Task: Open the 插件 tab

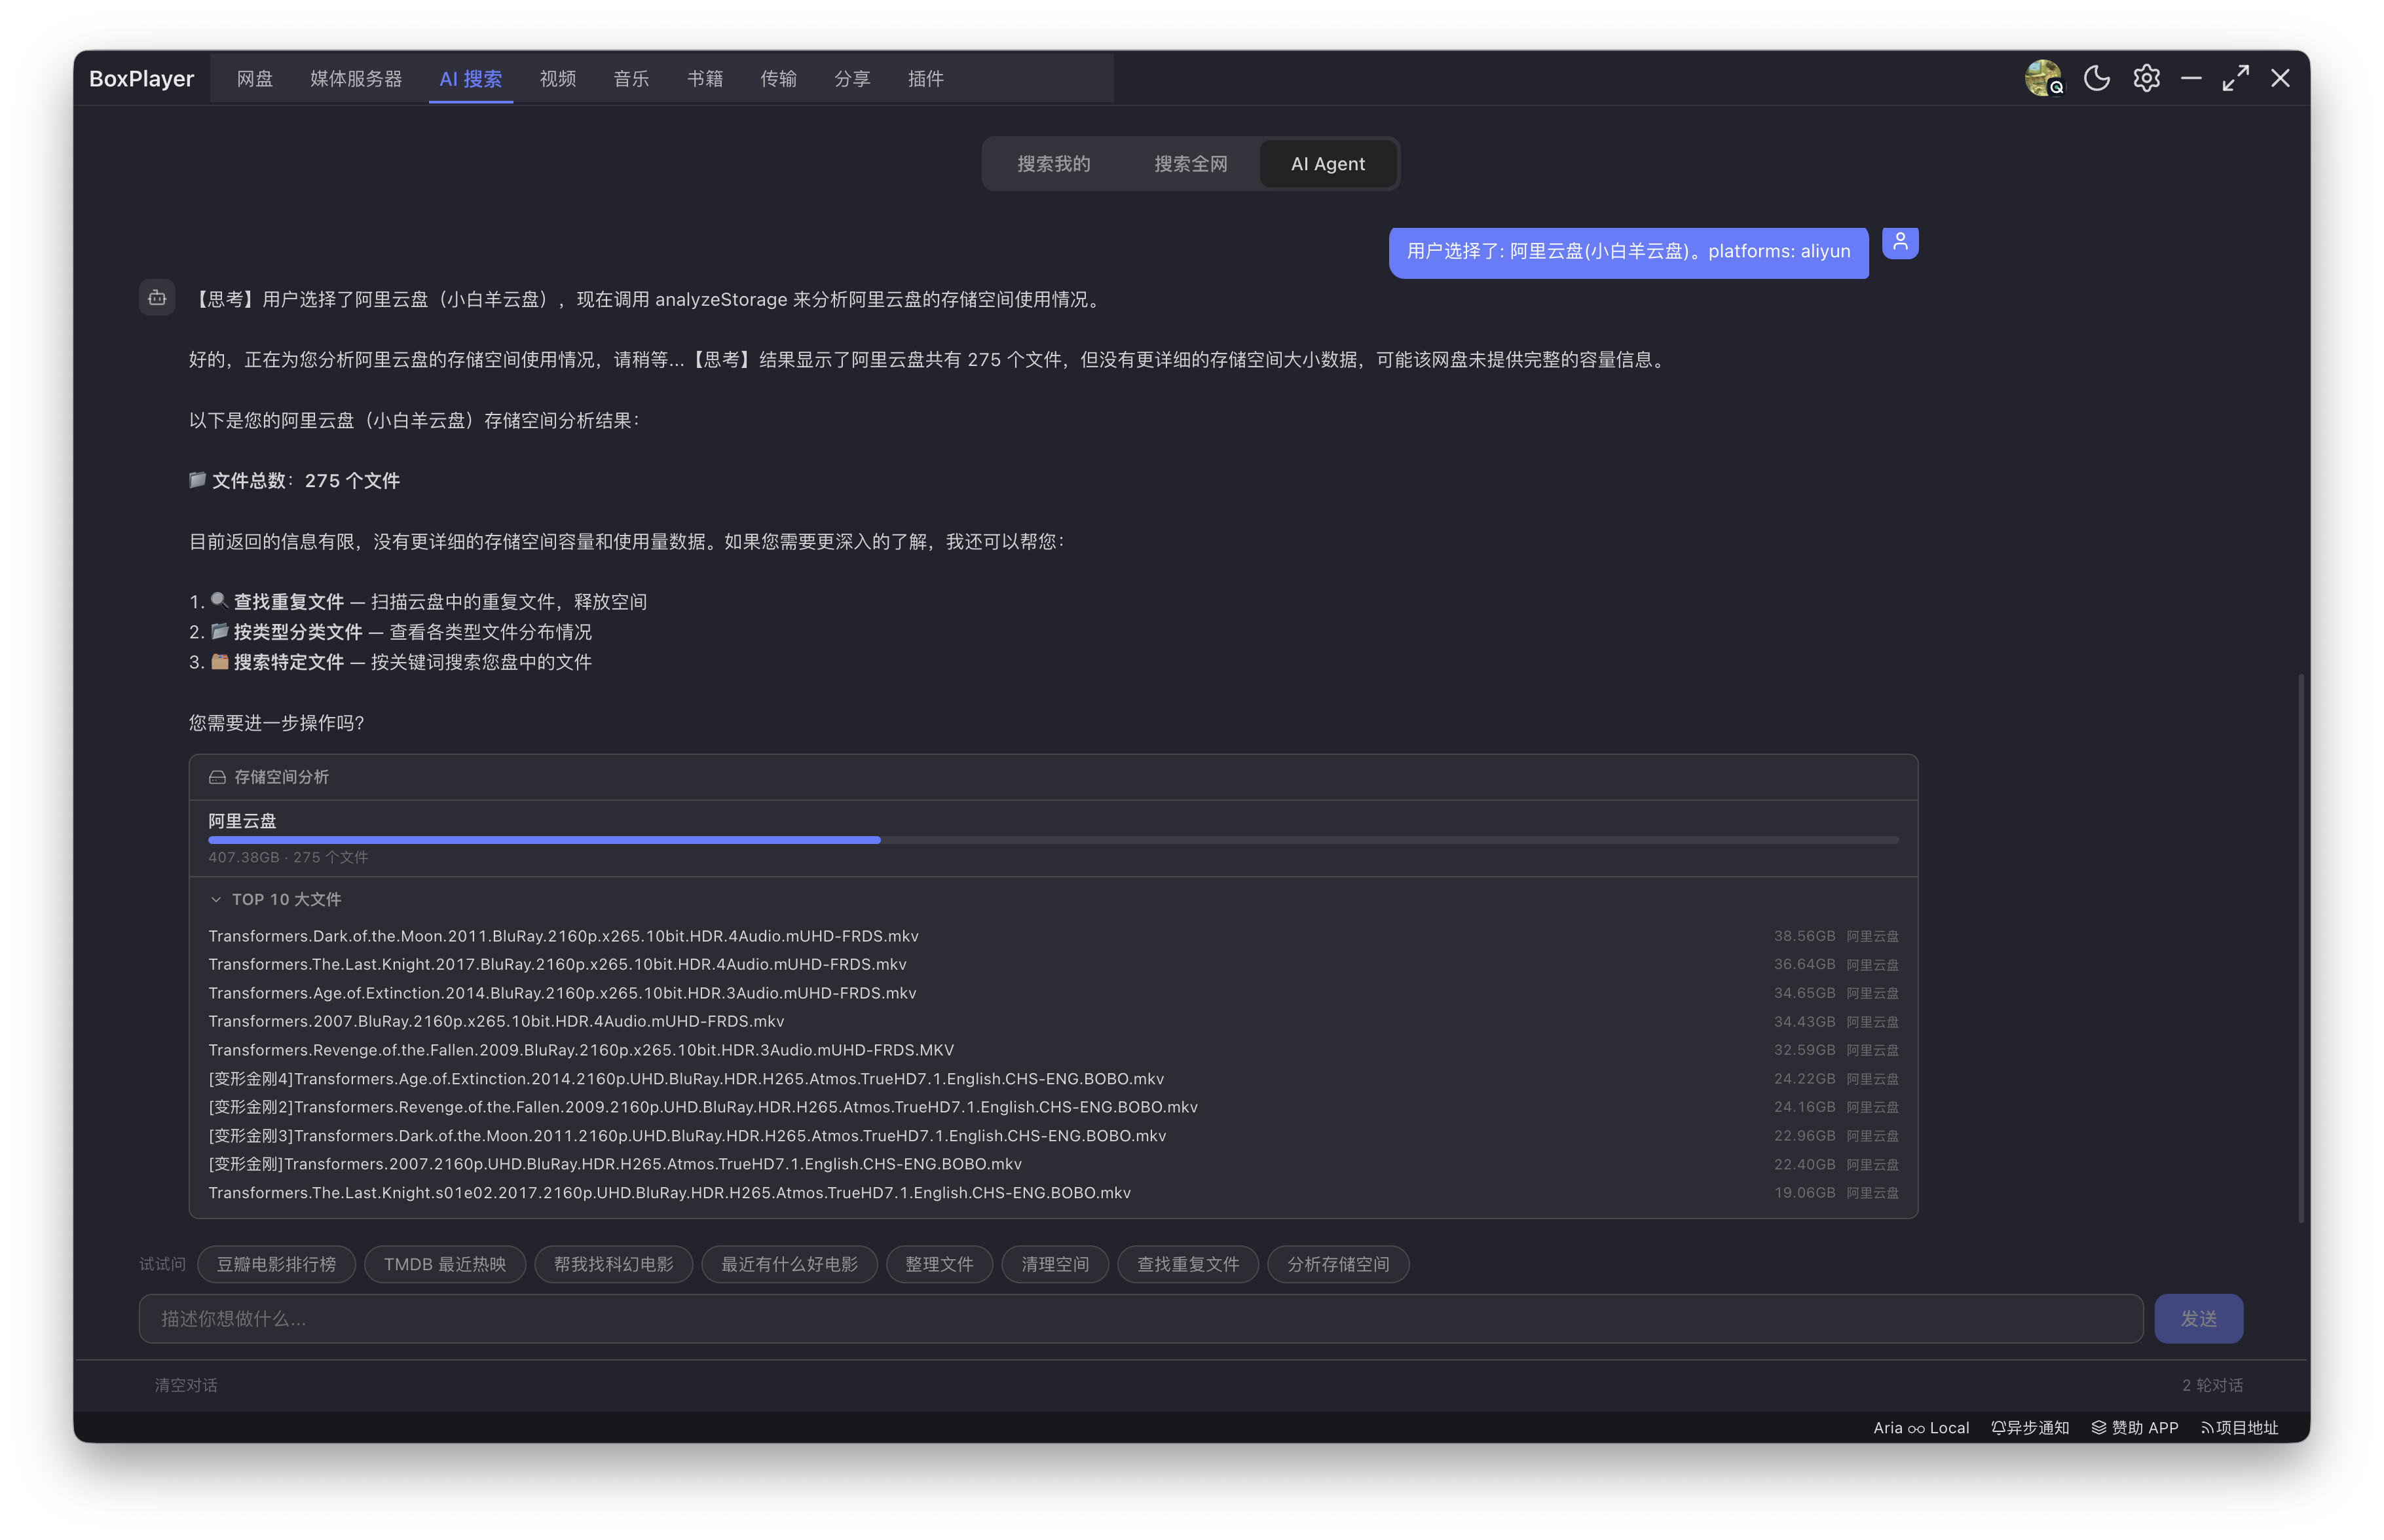Action: point(925,78)
